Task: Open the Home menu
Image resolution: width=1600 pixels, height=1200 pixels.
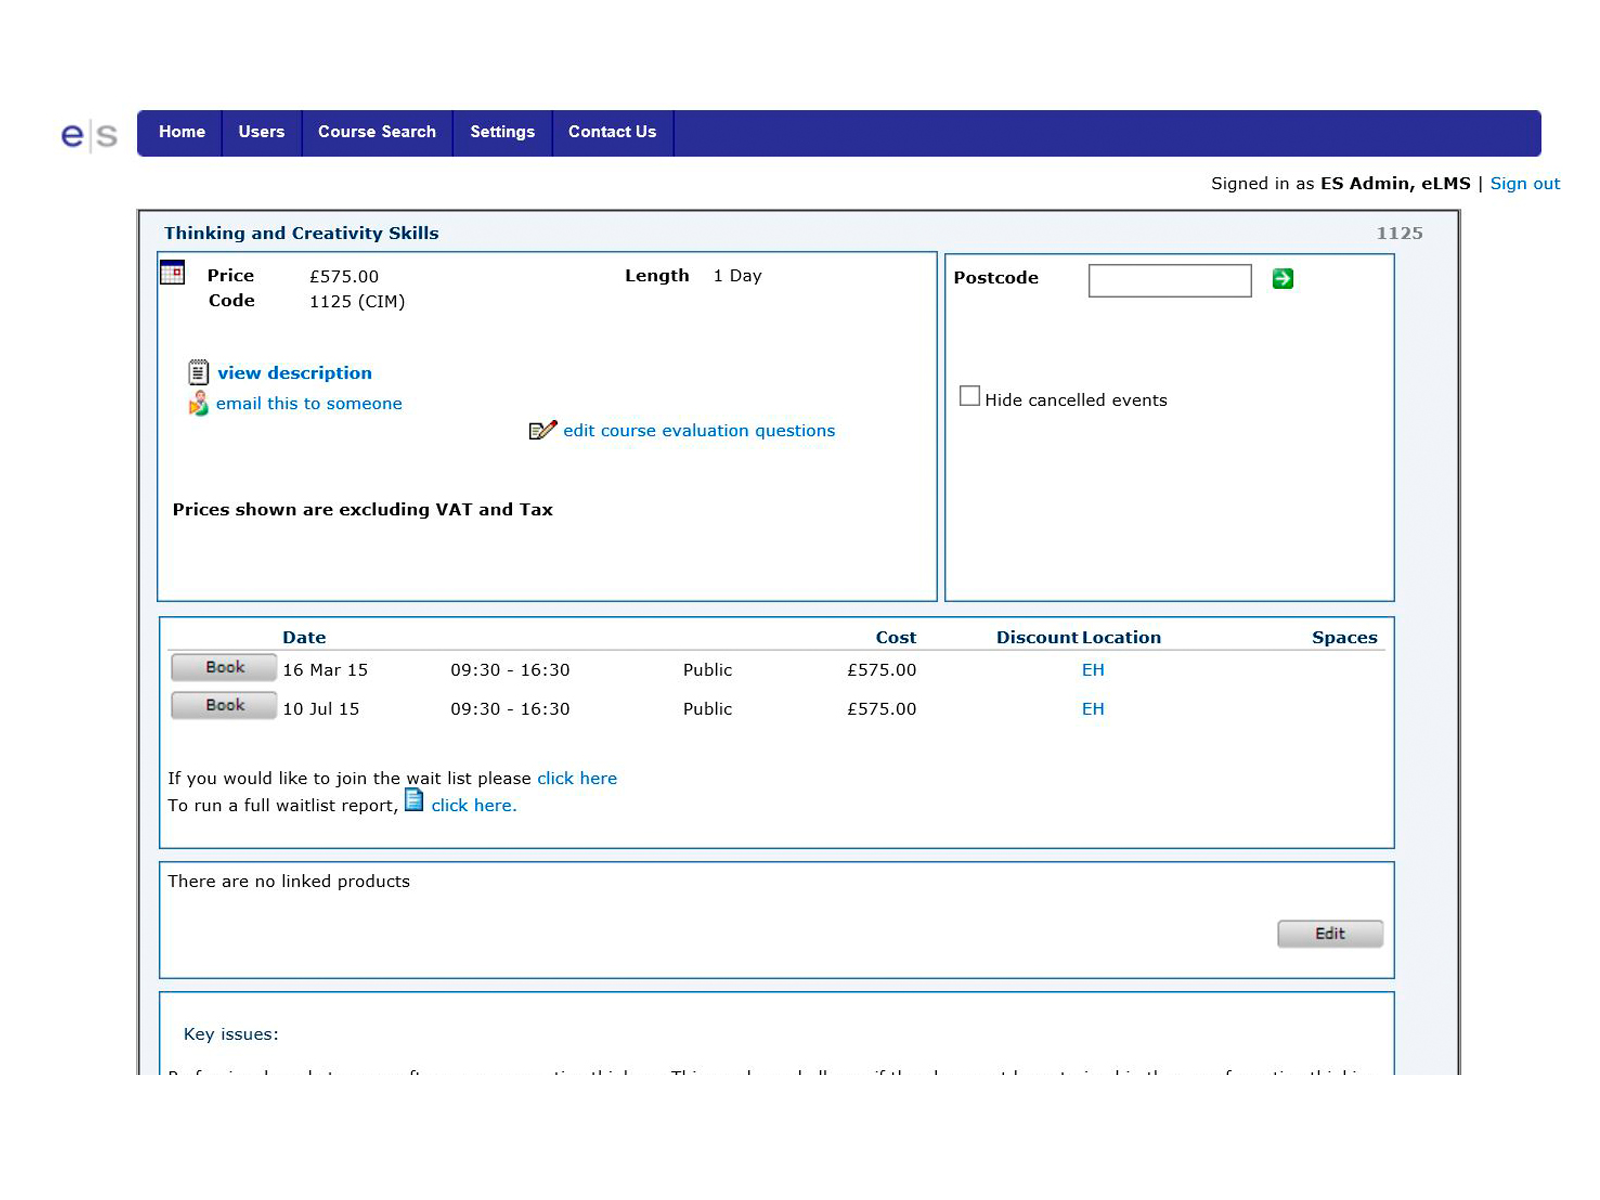Action: 182,132
